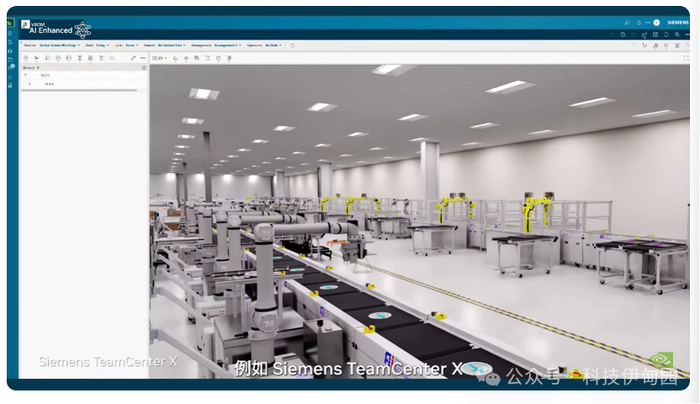700x404 pixels.
Task: Click the reset icon after the filter dropdowns
Action: click(292, 46)
